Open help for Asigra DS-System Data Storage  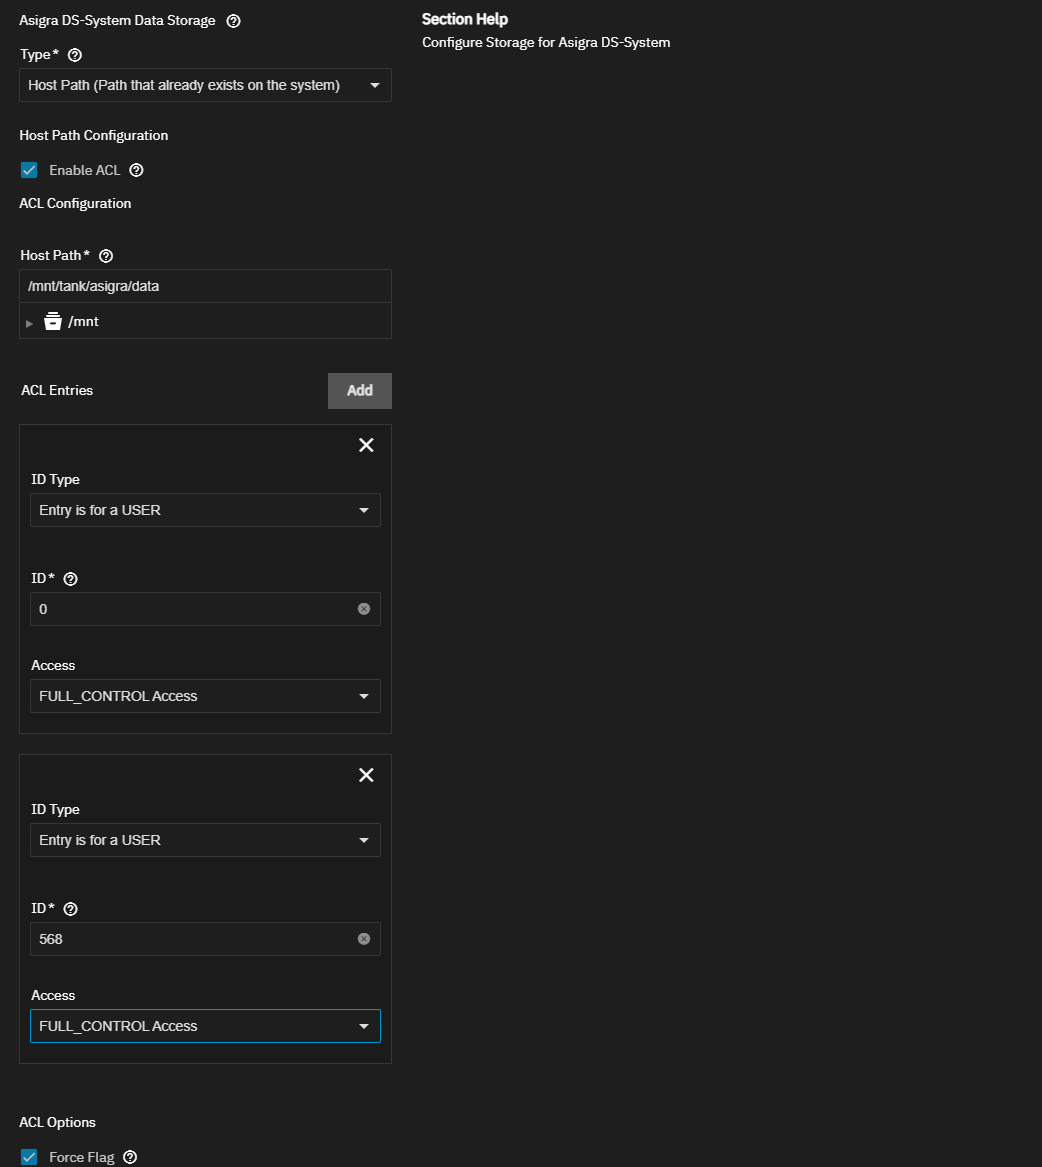[x=233, y=21]
